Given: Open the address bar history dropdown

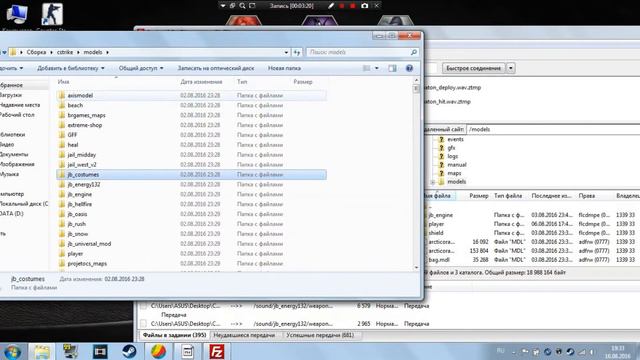Looking at the screenshot, I should pos(286,52).
